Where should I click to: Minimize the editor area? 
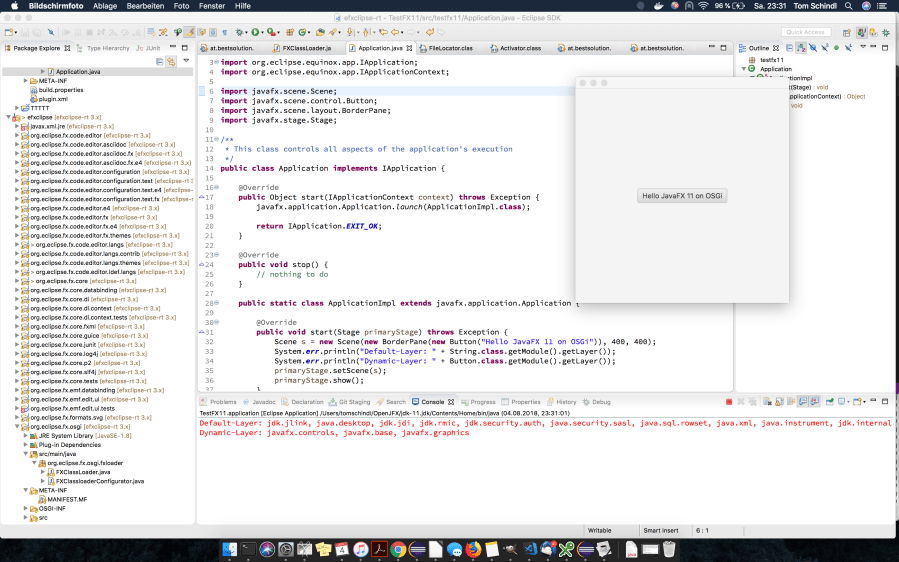(x=714, y=47)
